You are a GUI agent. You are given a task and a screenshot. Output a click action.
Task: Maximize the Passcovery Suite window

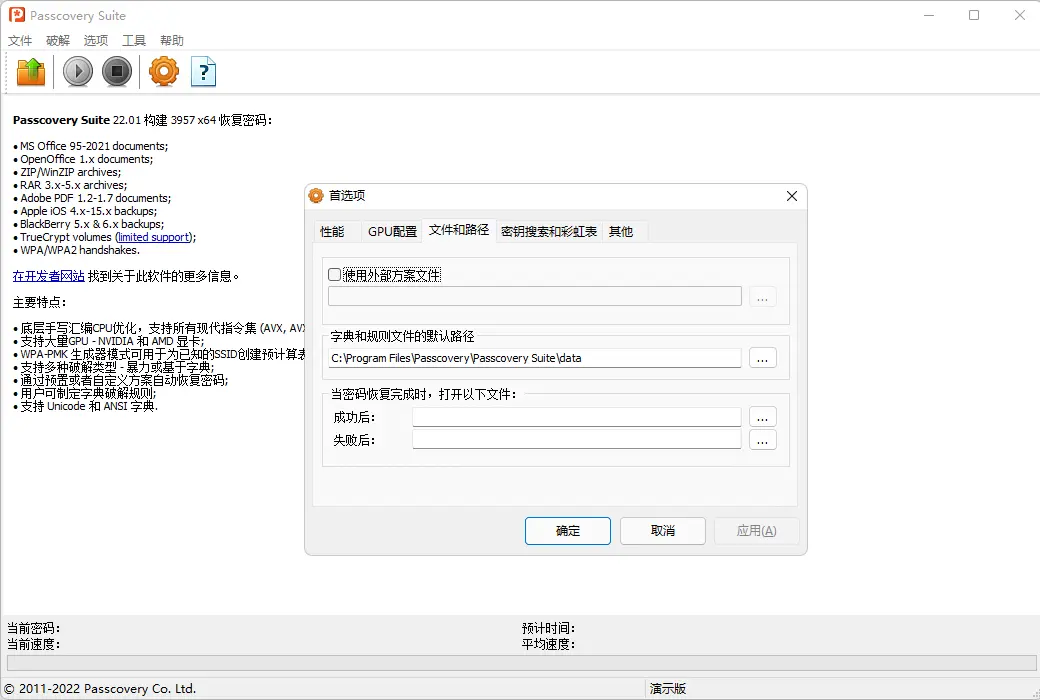pos(974,15)
